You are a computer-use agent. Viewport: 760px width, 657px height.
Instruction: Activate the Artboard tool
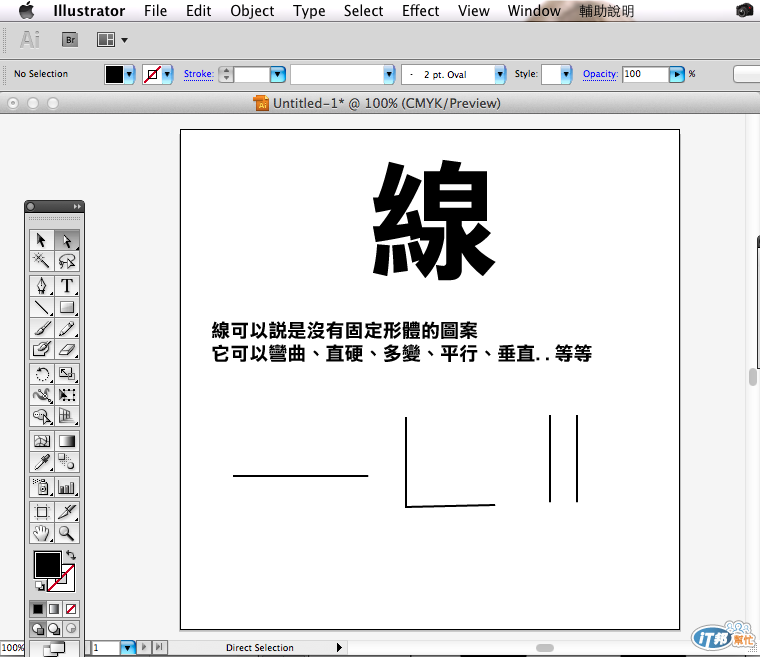click(42, 512)
